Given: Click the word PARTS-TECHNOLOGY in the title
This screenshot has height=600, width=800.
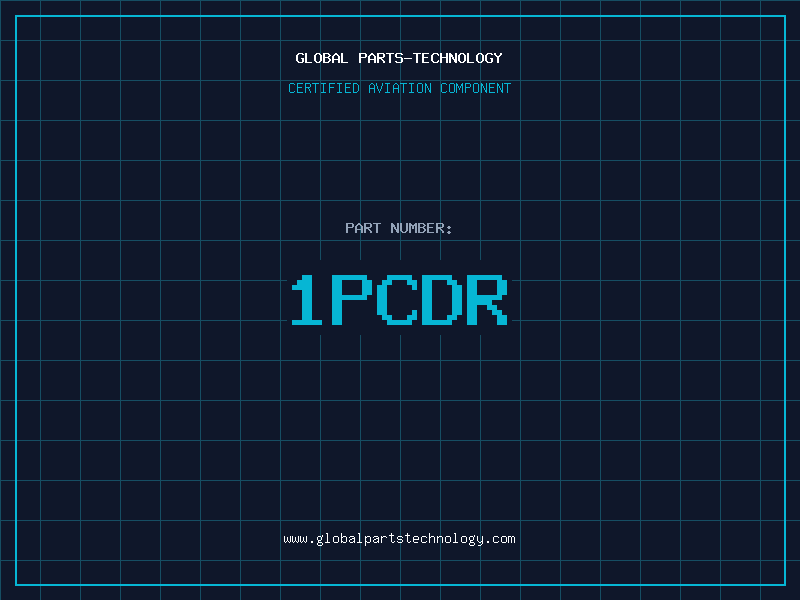Looking at the screenshot, I should pos(431,58).
